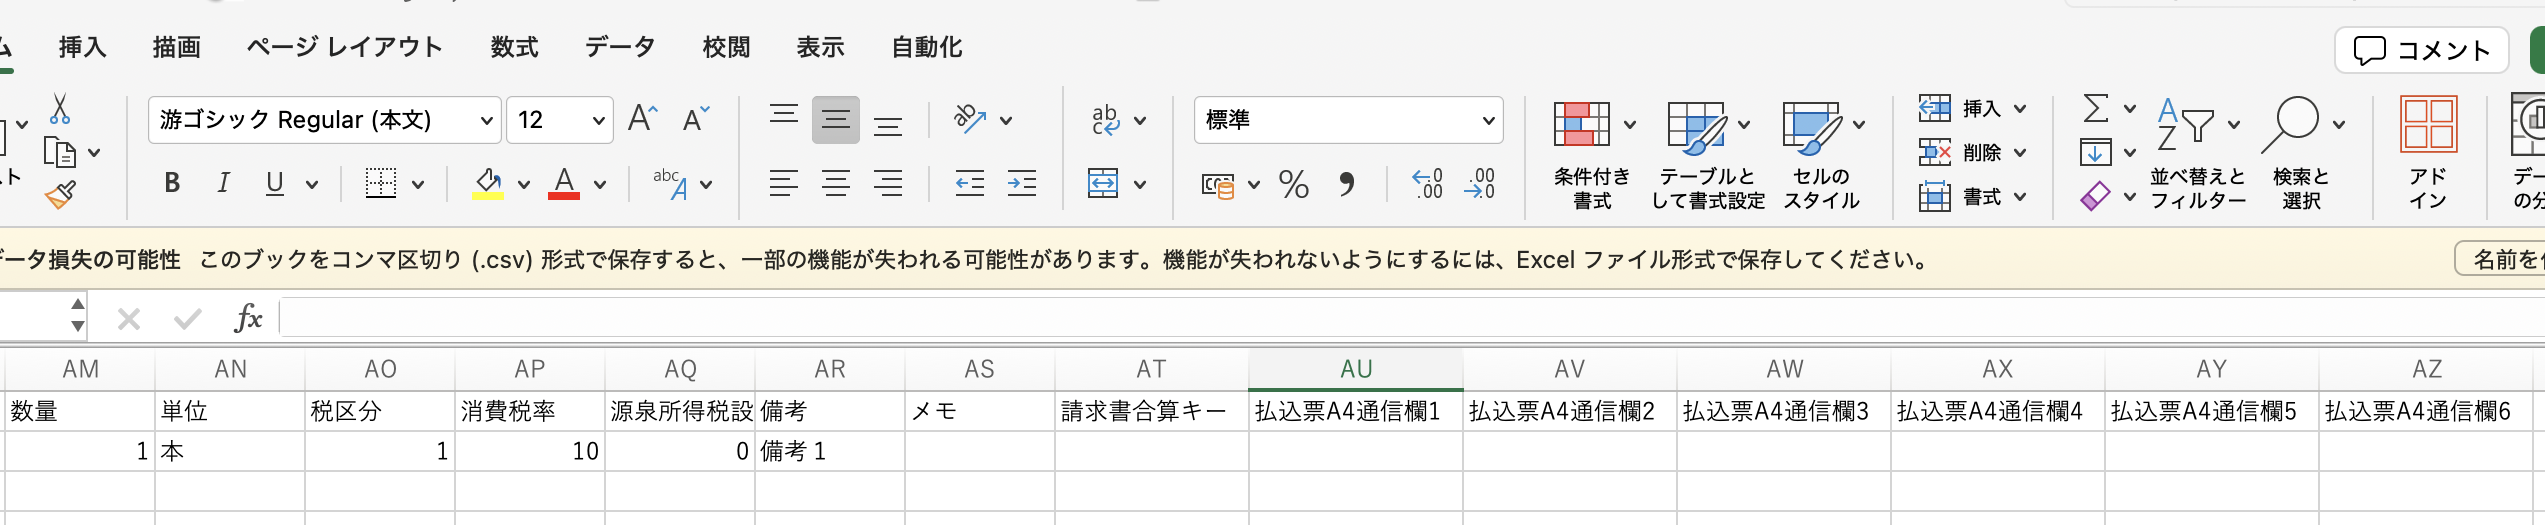Image resolution: width=2545 pixels, height=525 pixels.
Task: Select the cell containing 備考 1
Action: coord(830,451)
